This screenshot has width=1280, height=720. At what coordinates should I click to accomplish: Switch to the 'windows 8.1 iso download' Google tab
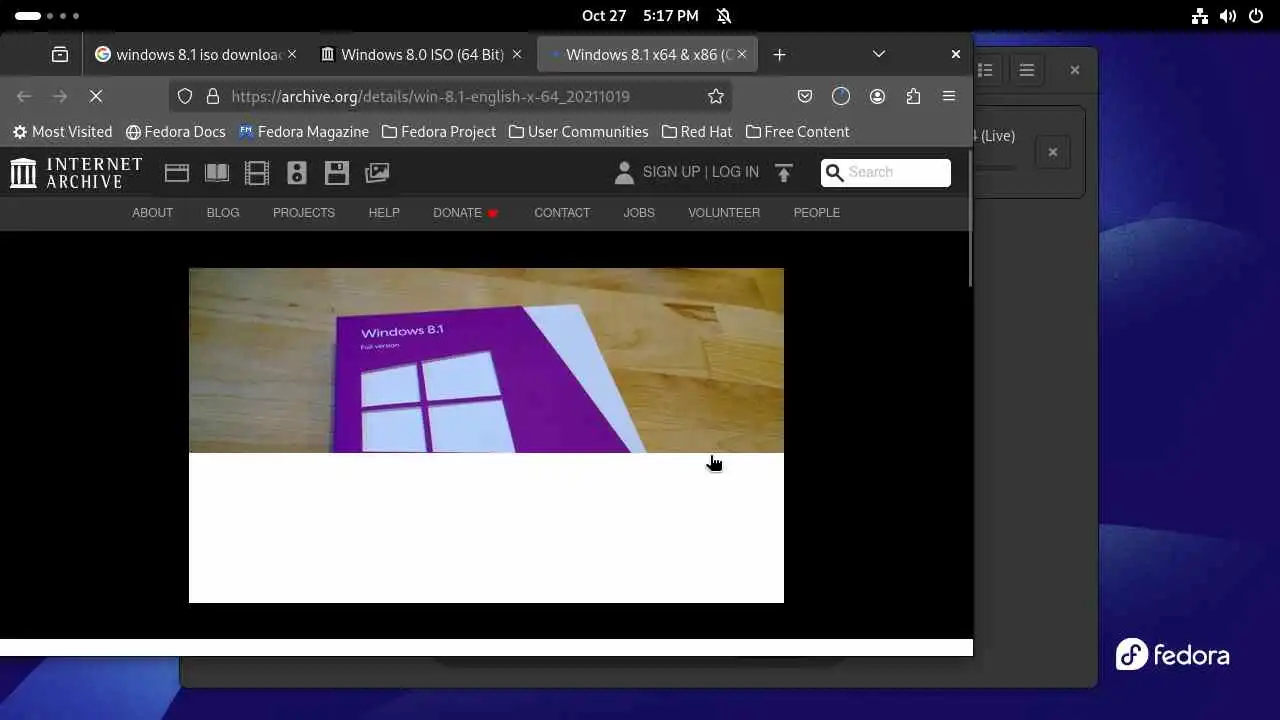[x=196, y=54]
